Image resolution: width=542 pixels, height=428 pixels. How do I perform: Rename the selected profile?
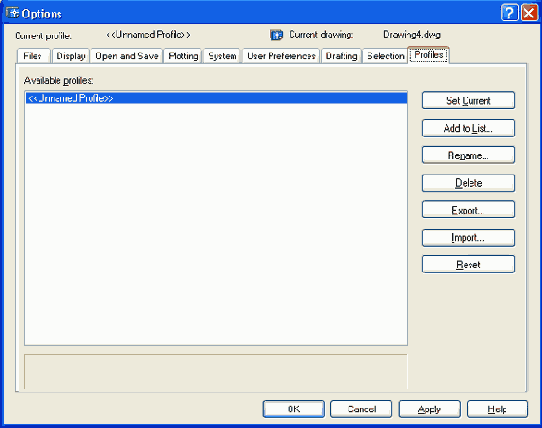(x=468, y=155)
